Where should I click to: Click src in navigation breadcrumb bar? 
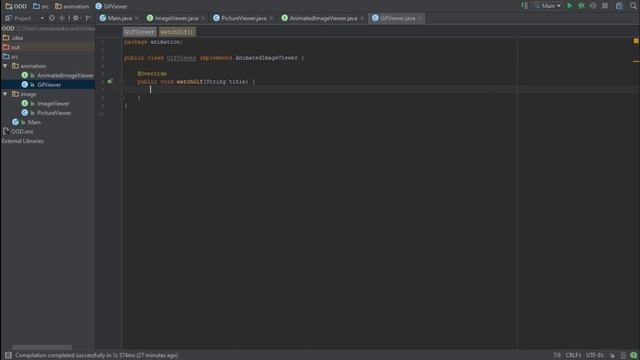pyautogui.click(x=41, y=6)
